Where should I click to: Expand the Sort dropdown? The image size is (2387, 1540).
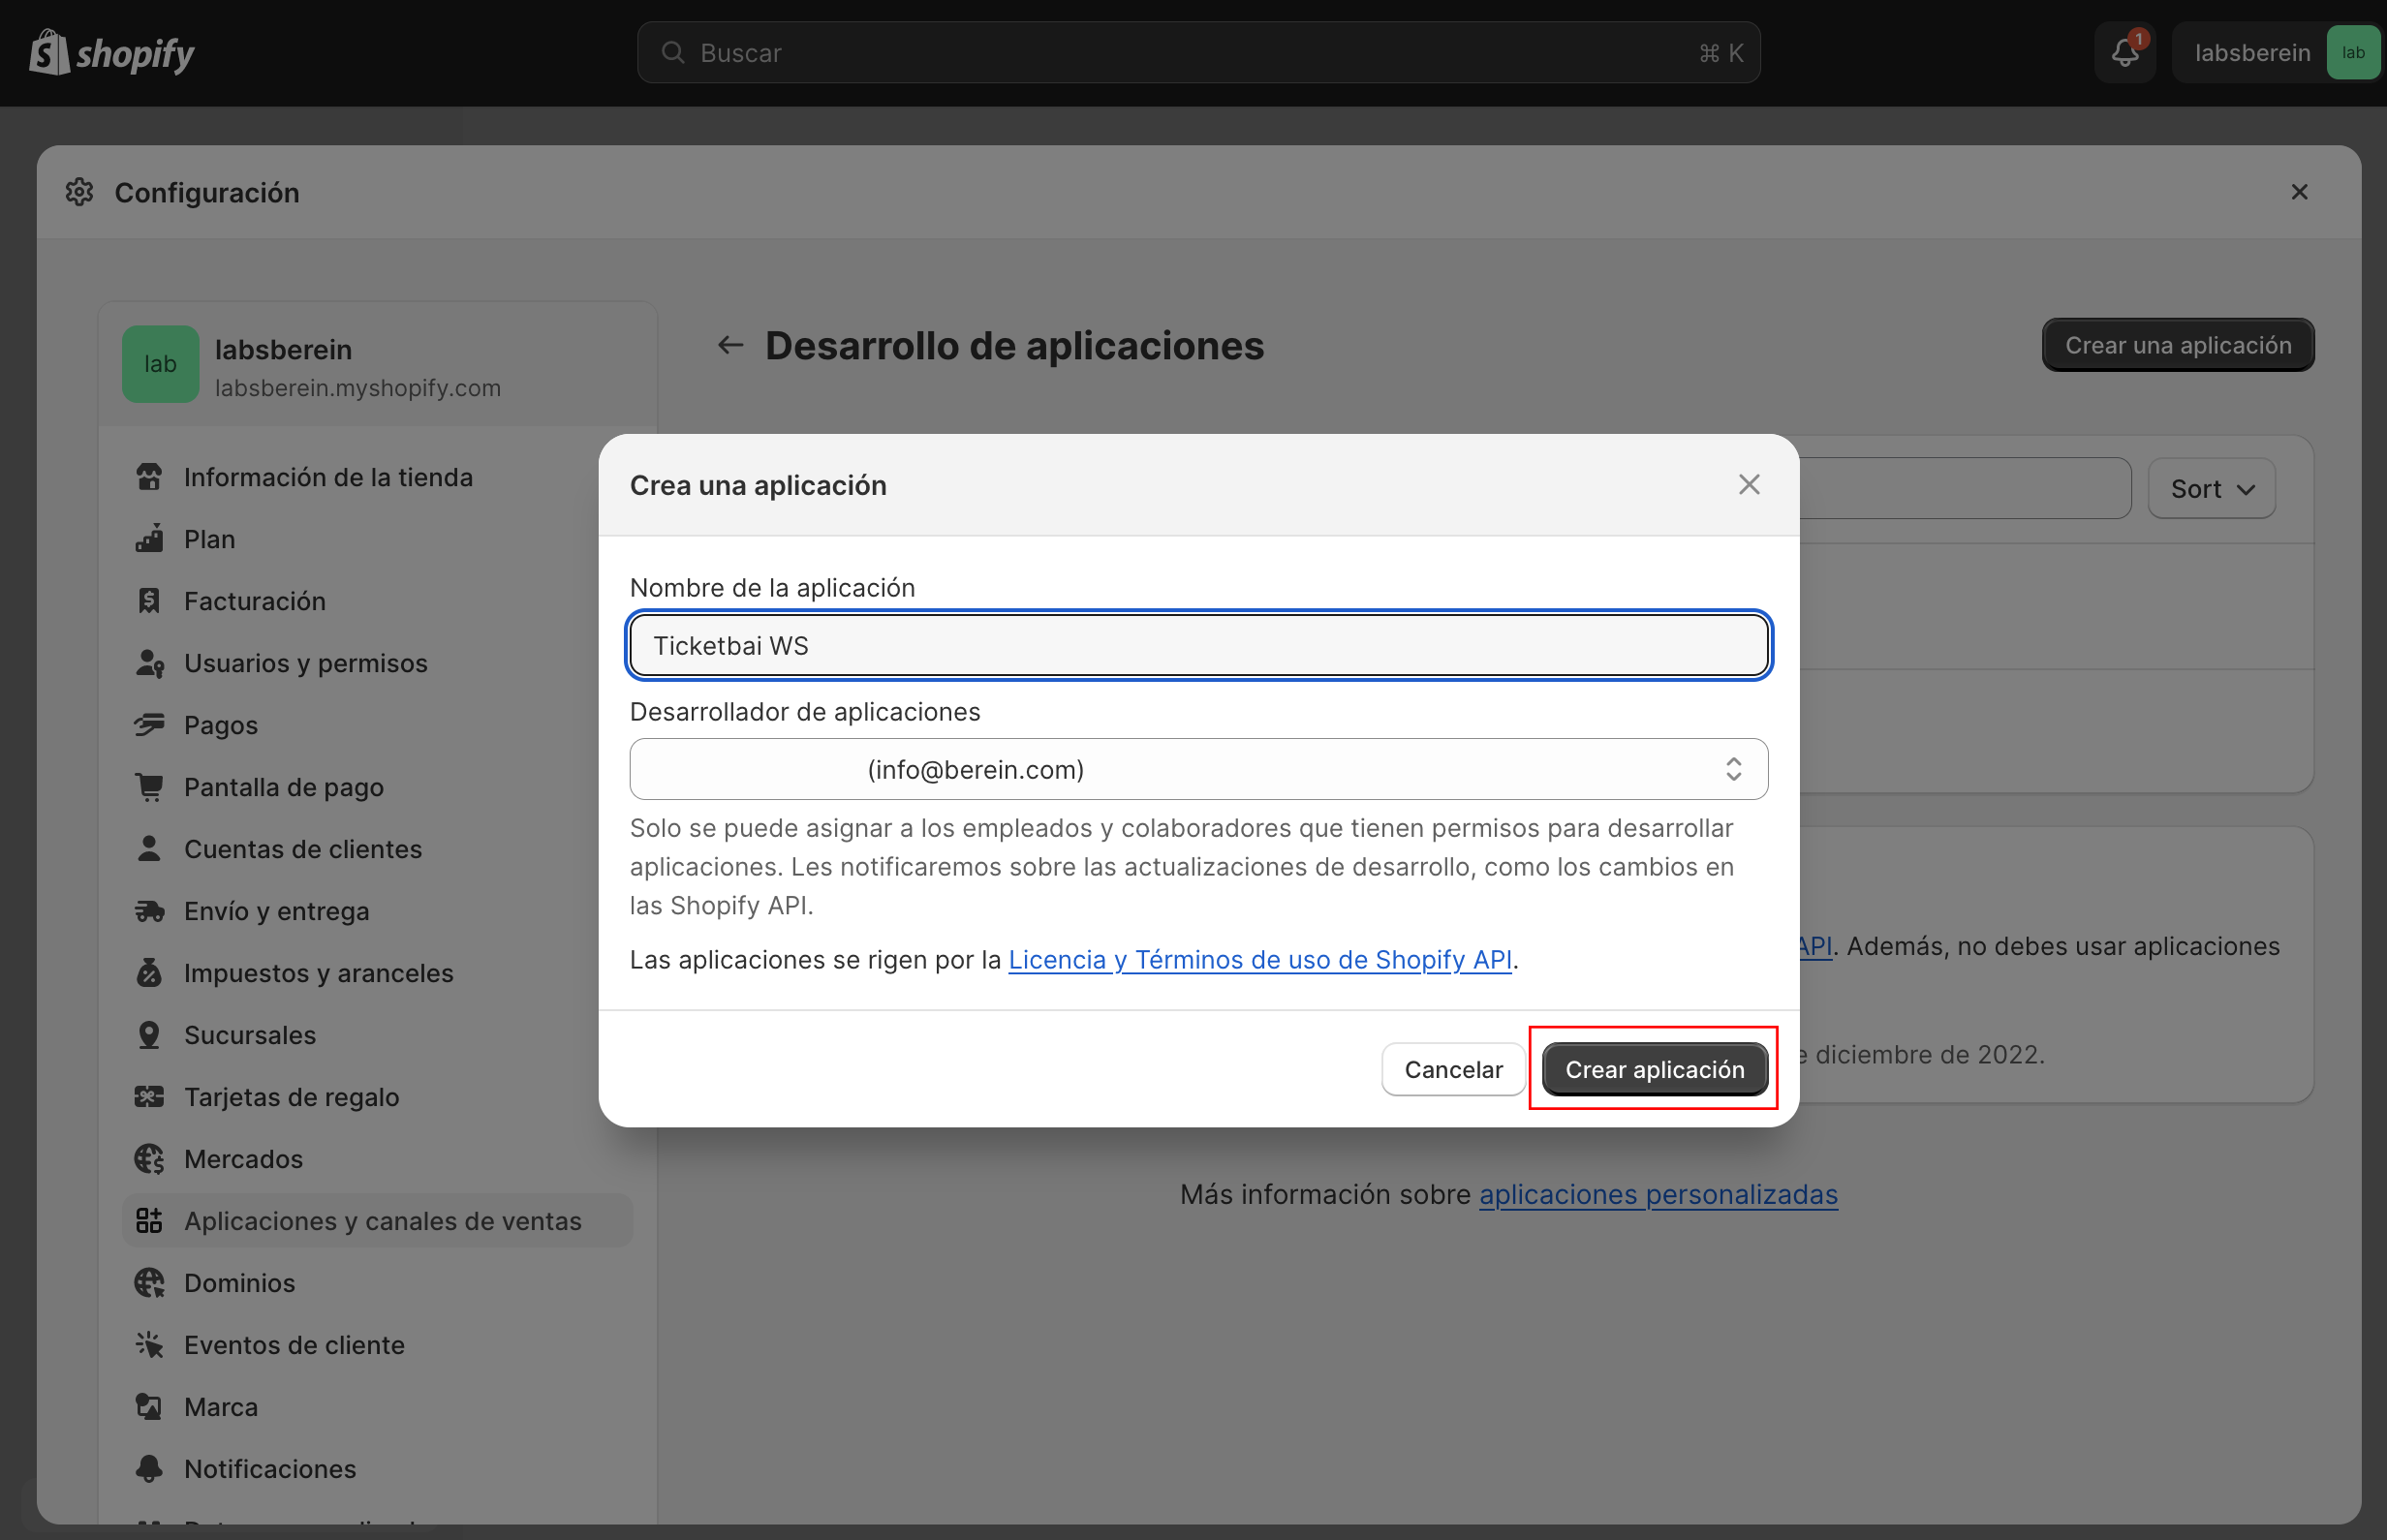[2211, 489]
